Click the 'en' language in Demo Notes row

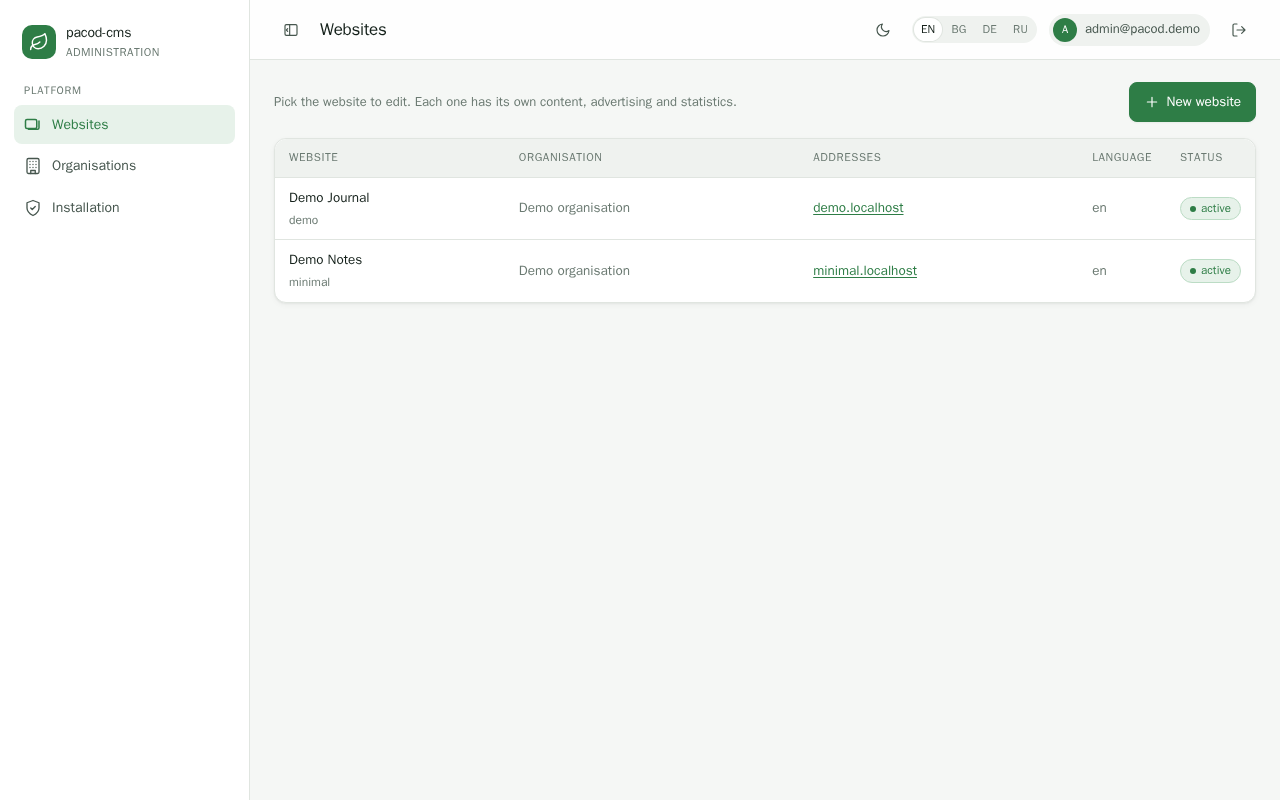point(1099,271)
